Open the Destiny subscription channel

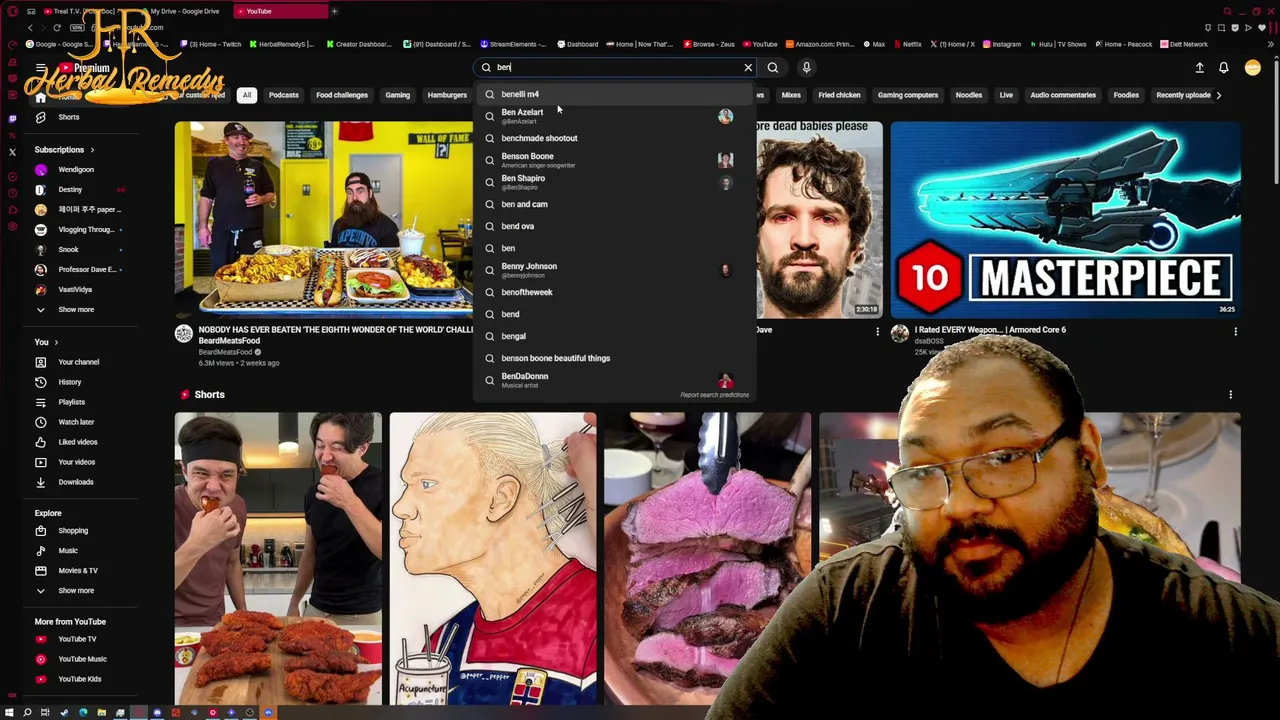pyautogui.click(x=70, y=190)
